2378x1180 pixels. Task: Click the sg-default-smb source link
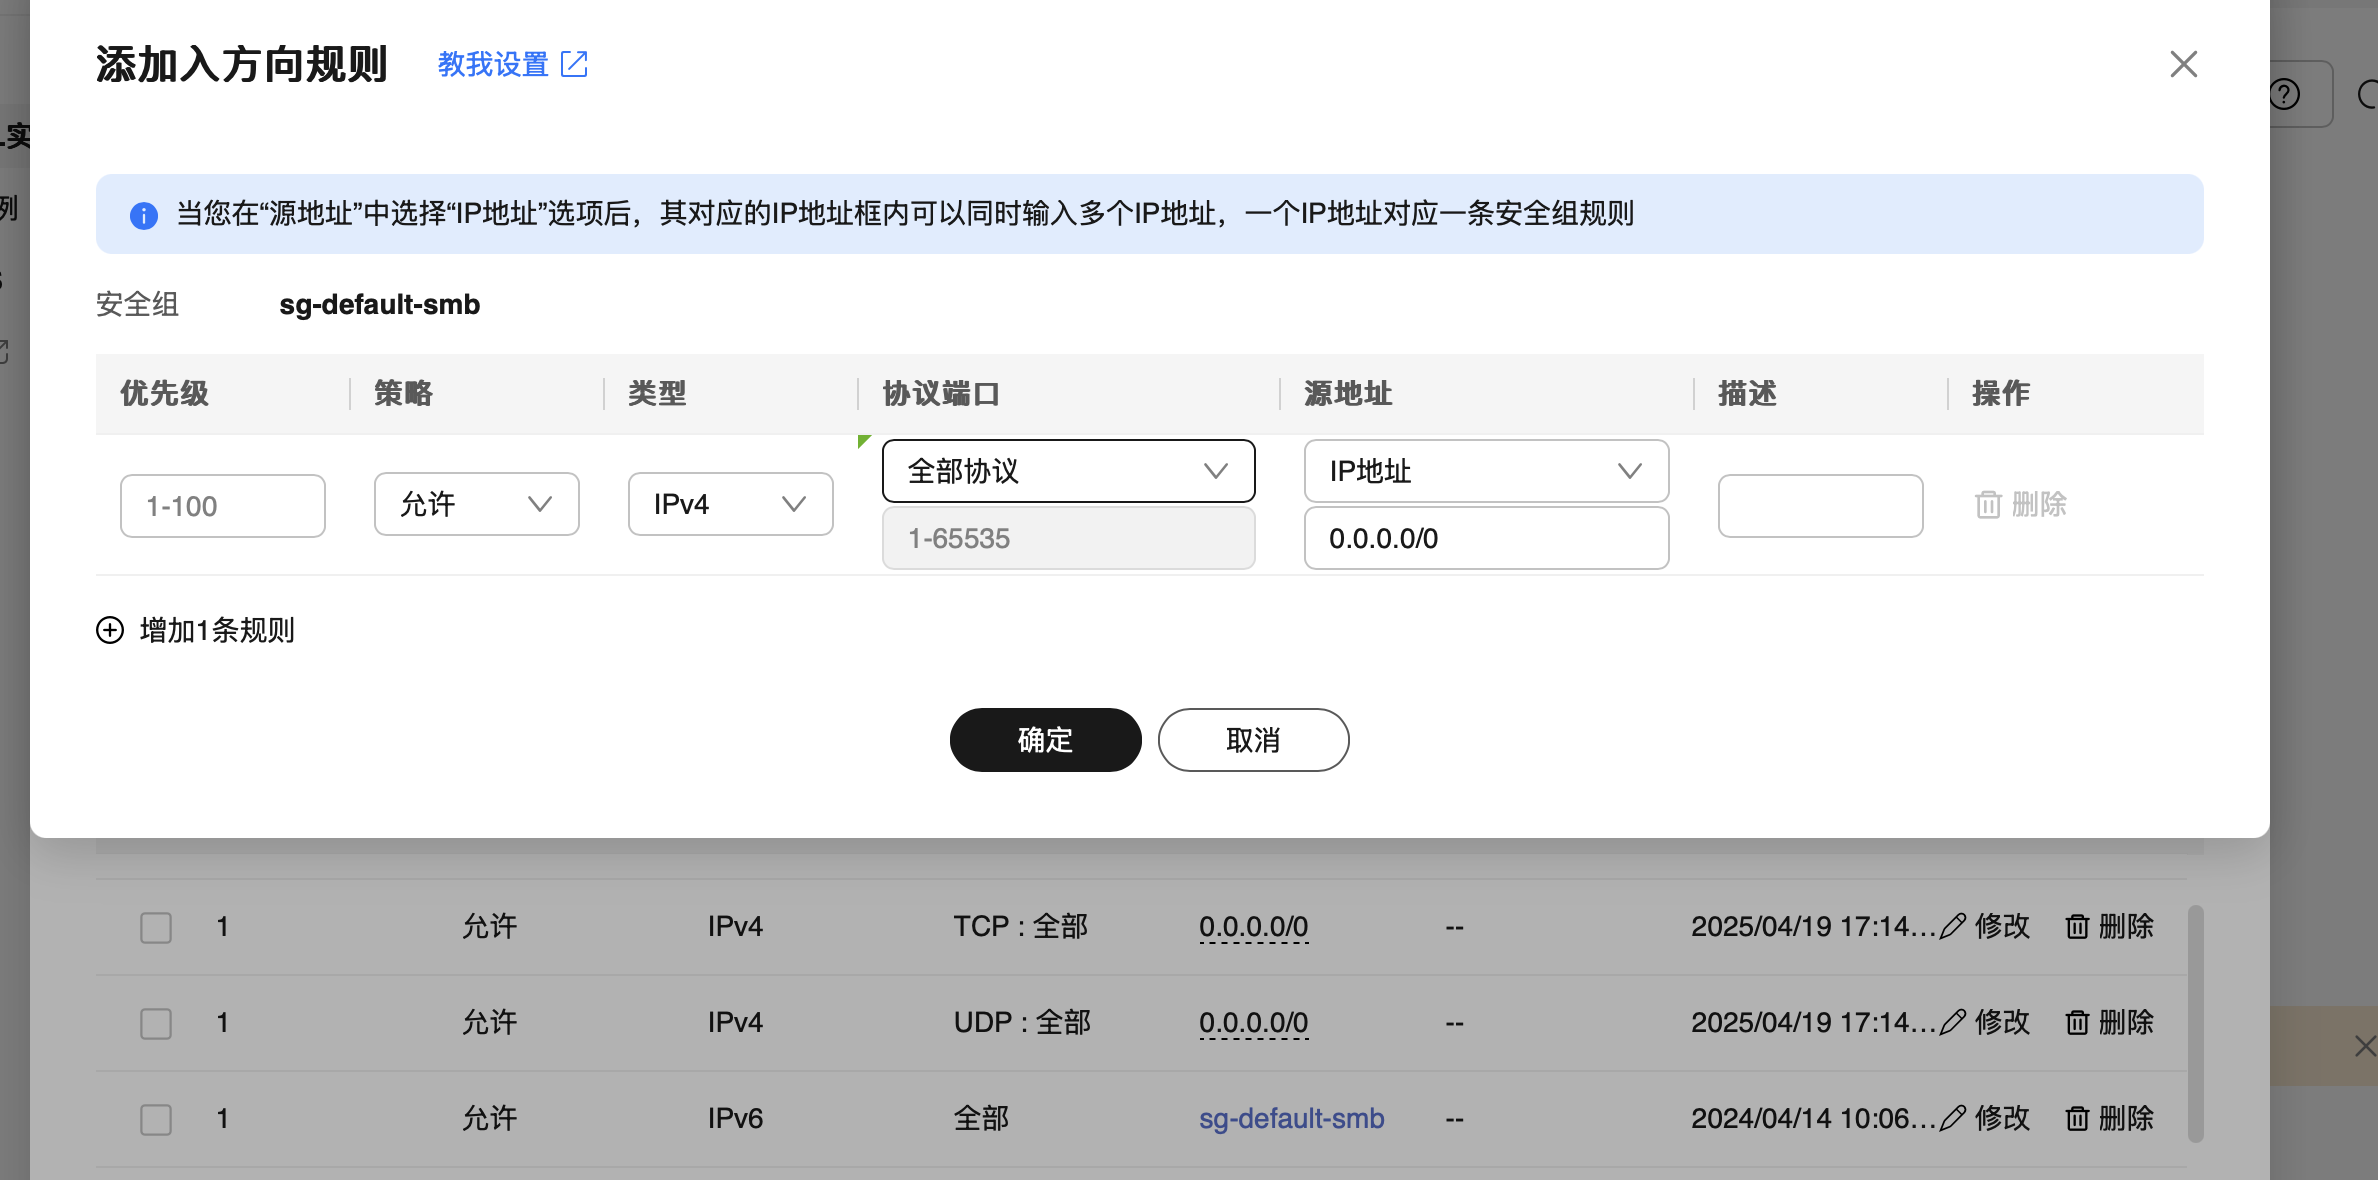pos(1291,1119)
